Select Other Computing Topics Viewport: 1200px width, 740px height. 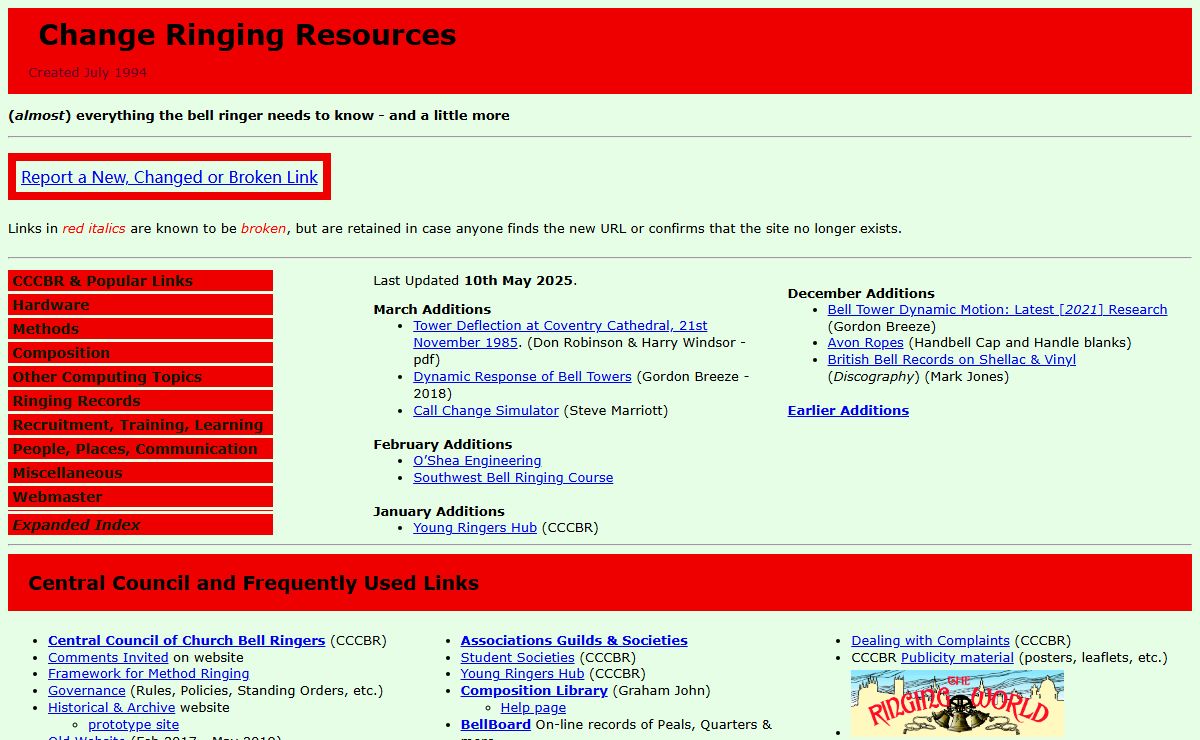click(140, 377)
